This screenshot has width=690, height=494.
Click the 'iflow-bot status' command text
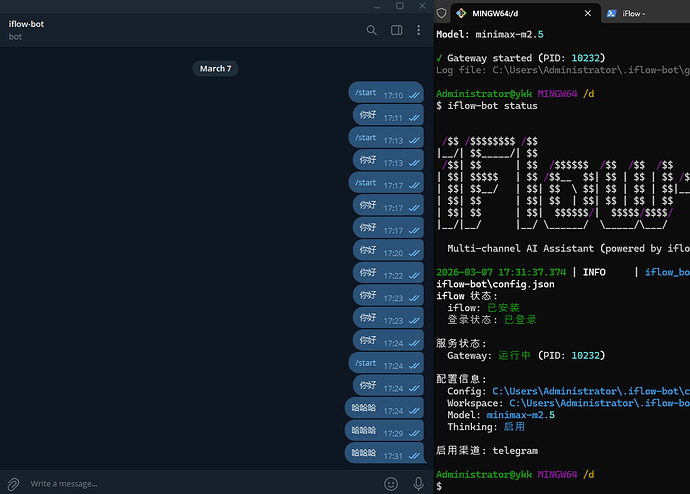[x=492, y=106]
